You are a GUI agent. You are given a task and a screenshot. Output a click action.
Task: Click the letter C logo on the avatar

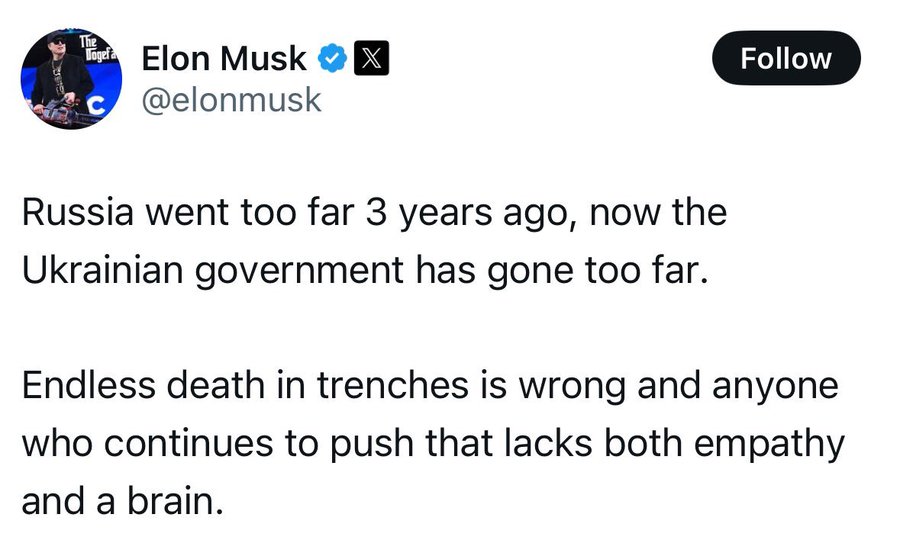click(x=98, y=106)
